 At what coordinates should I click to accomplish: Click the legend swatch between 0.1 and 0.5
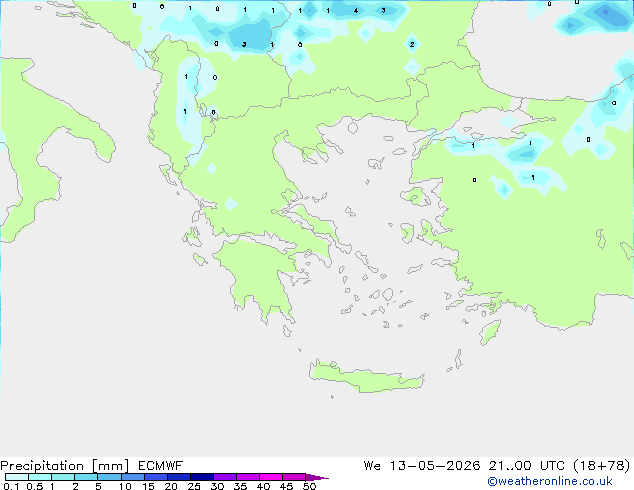(17, 477)
